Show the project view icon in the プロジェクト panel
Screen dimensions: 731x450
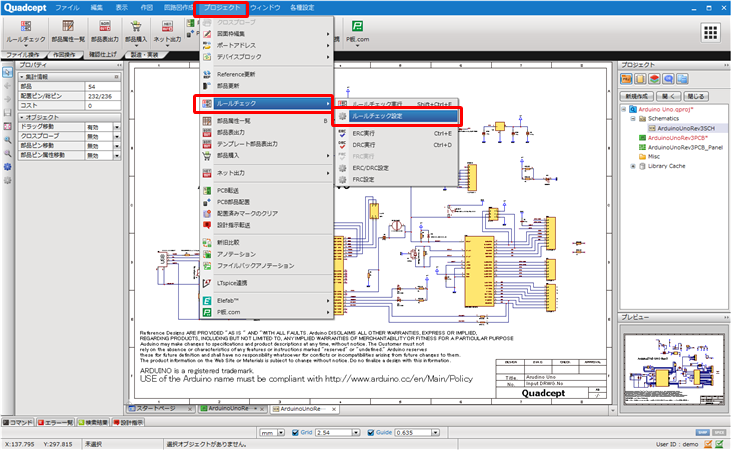point(626,79)
